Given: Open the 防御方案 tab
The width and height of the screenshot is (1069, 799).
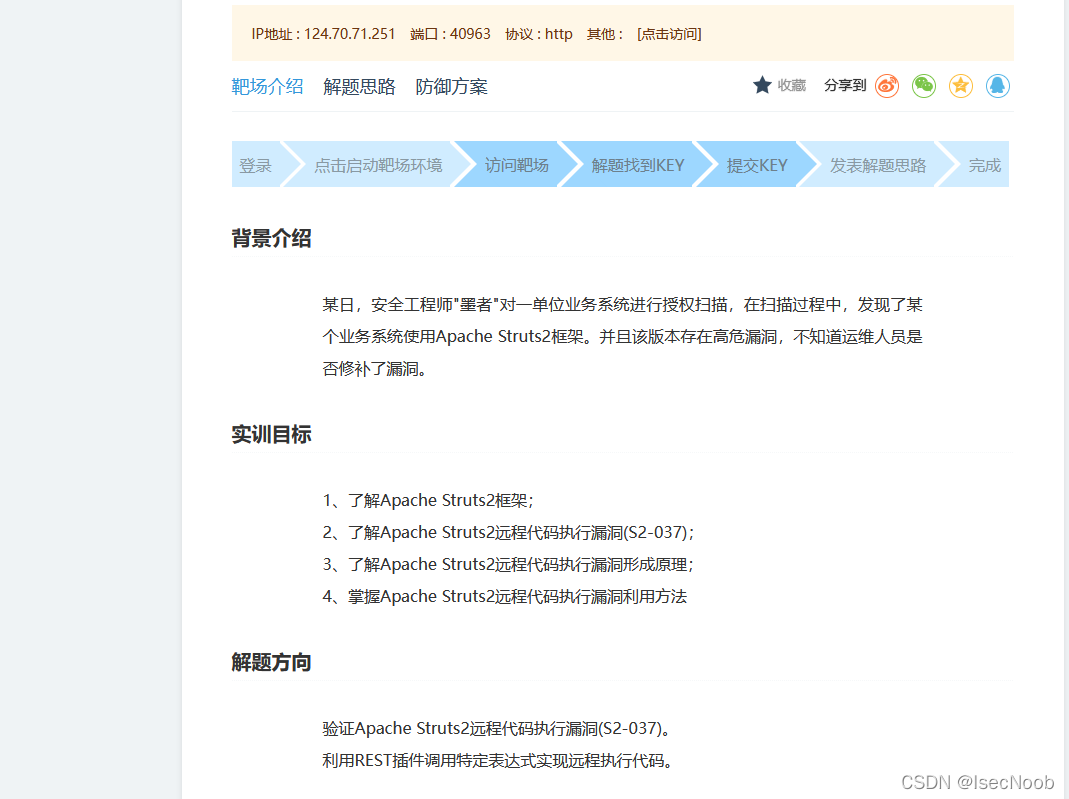Looking at the screenshot, I should point(451,87).
